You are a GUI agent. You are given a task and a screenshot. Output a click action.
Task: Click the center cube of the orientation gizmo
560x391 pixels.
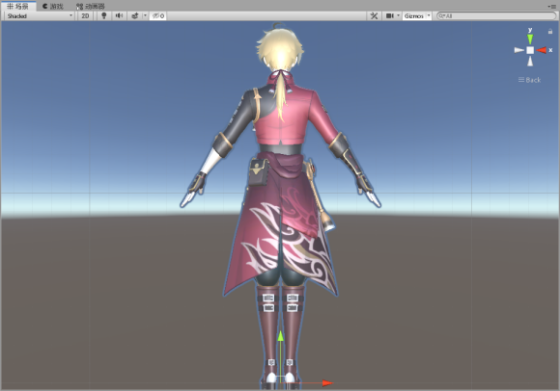[x=530, y=50]
